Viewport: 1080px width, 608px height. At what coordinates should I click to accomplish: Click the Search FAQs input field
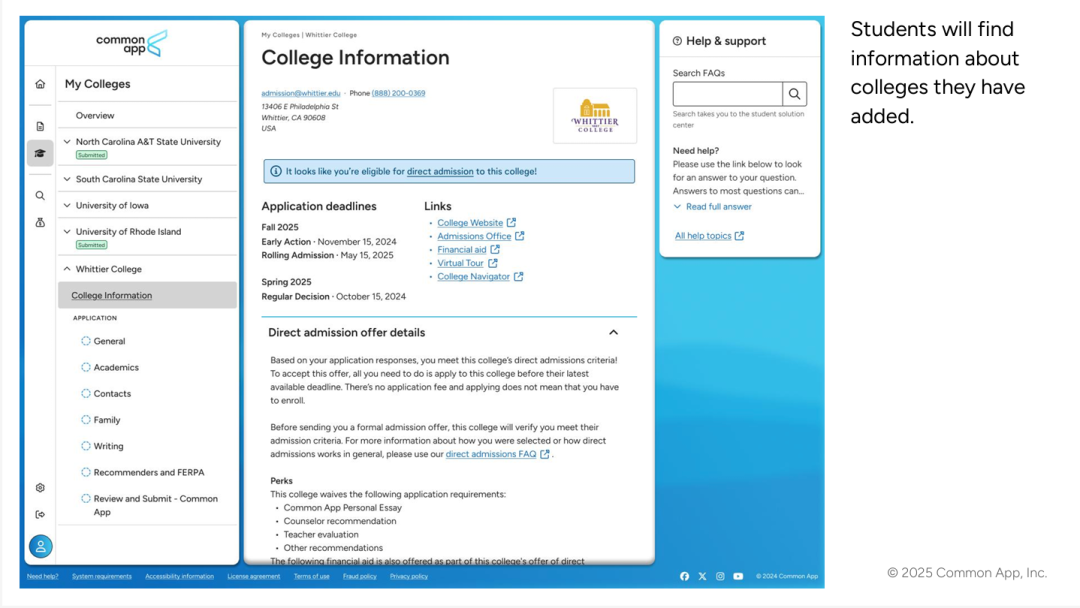click(x=728, y=94)
